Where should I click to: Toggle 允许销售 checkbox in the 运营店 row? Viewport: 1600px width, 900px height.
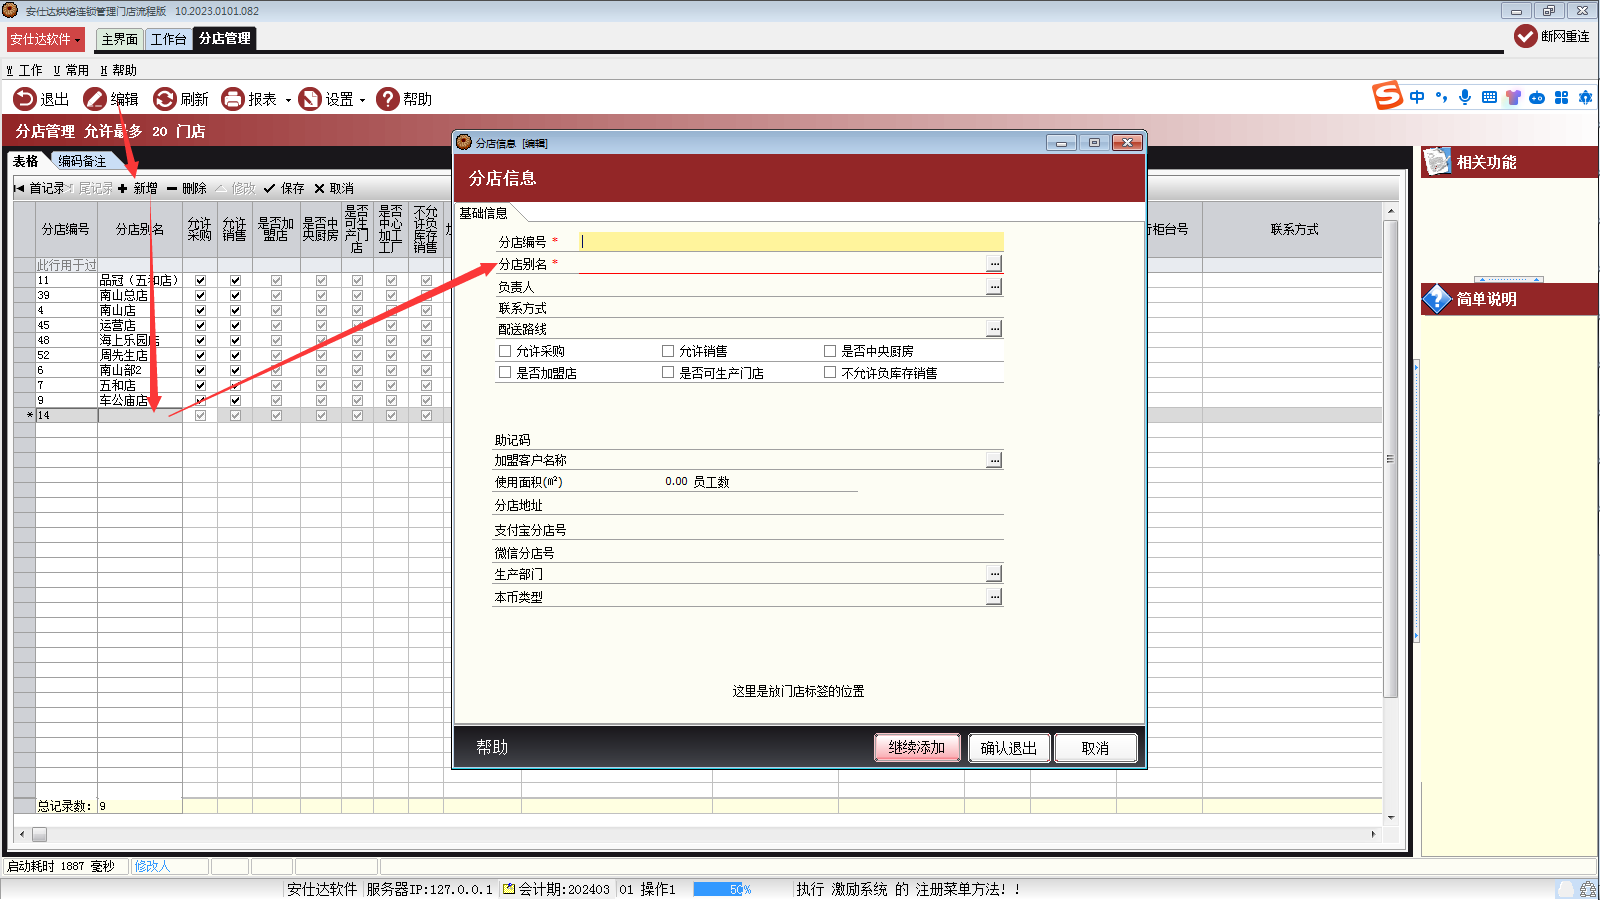coord(235,325)
